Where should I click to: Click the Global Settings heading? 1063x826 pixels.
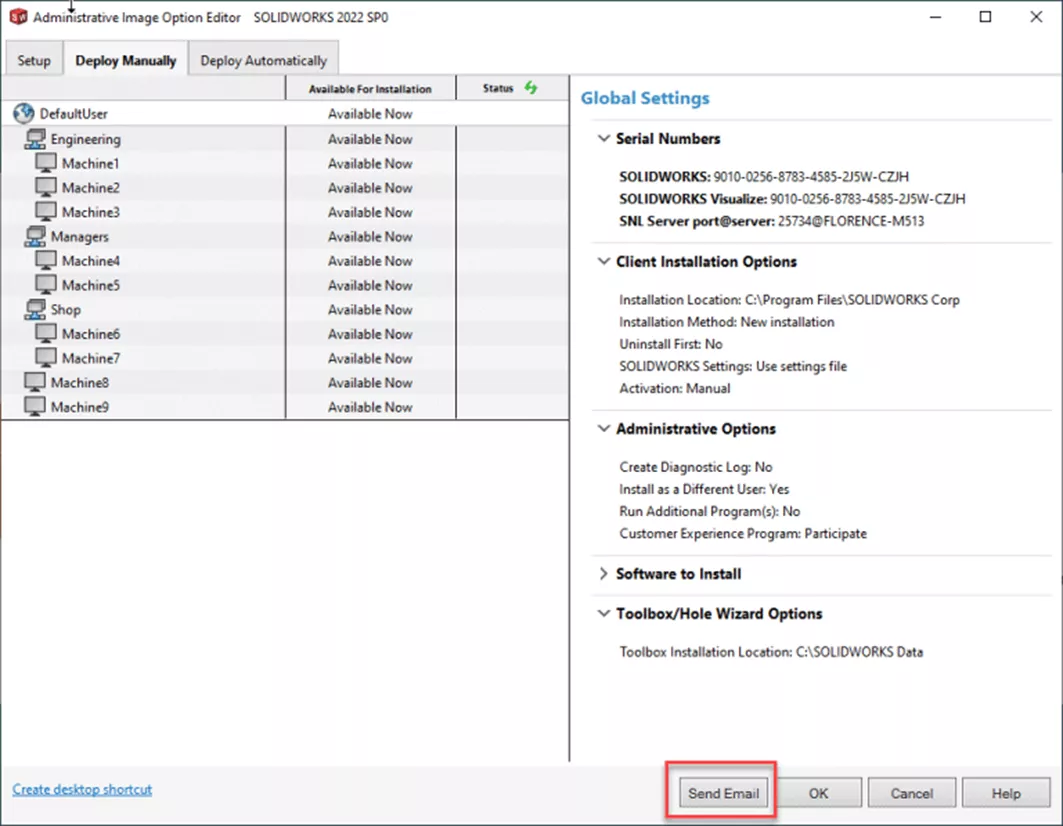pos(645,98)
